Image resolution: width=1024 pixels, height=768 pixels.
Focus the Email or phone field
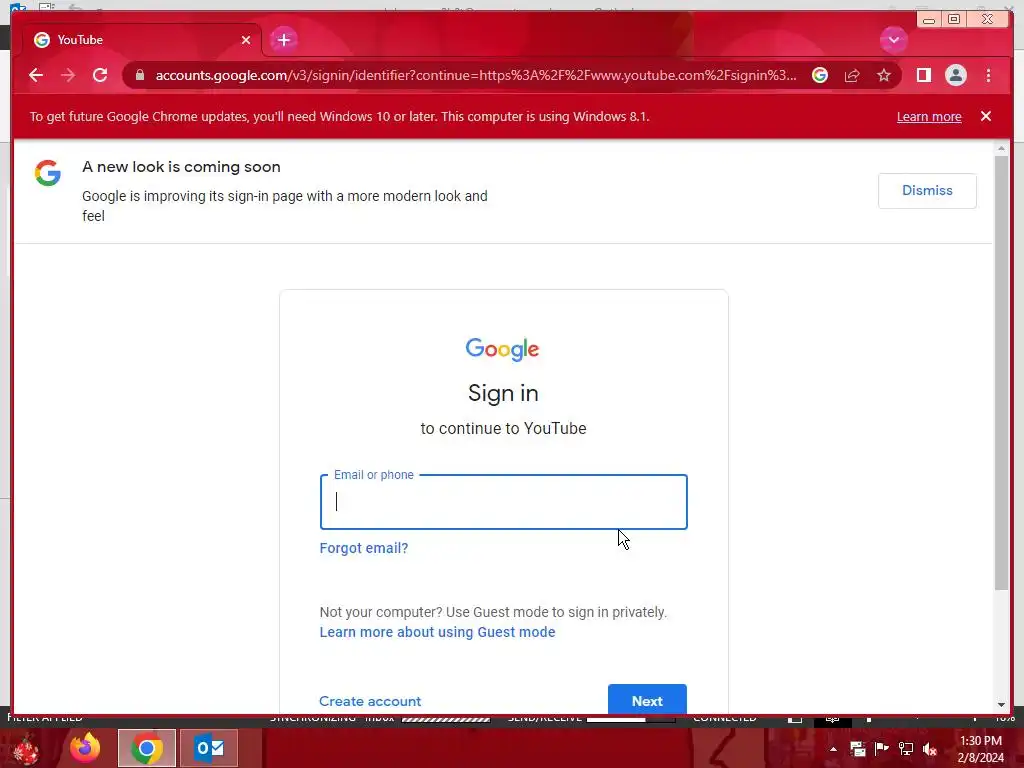[504, 502]
